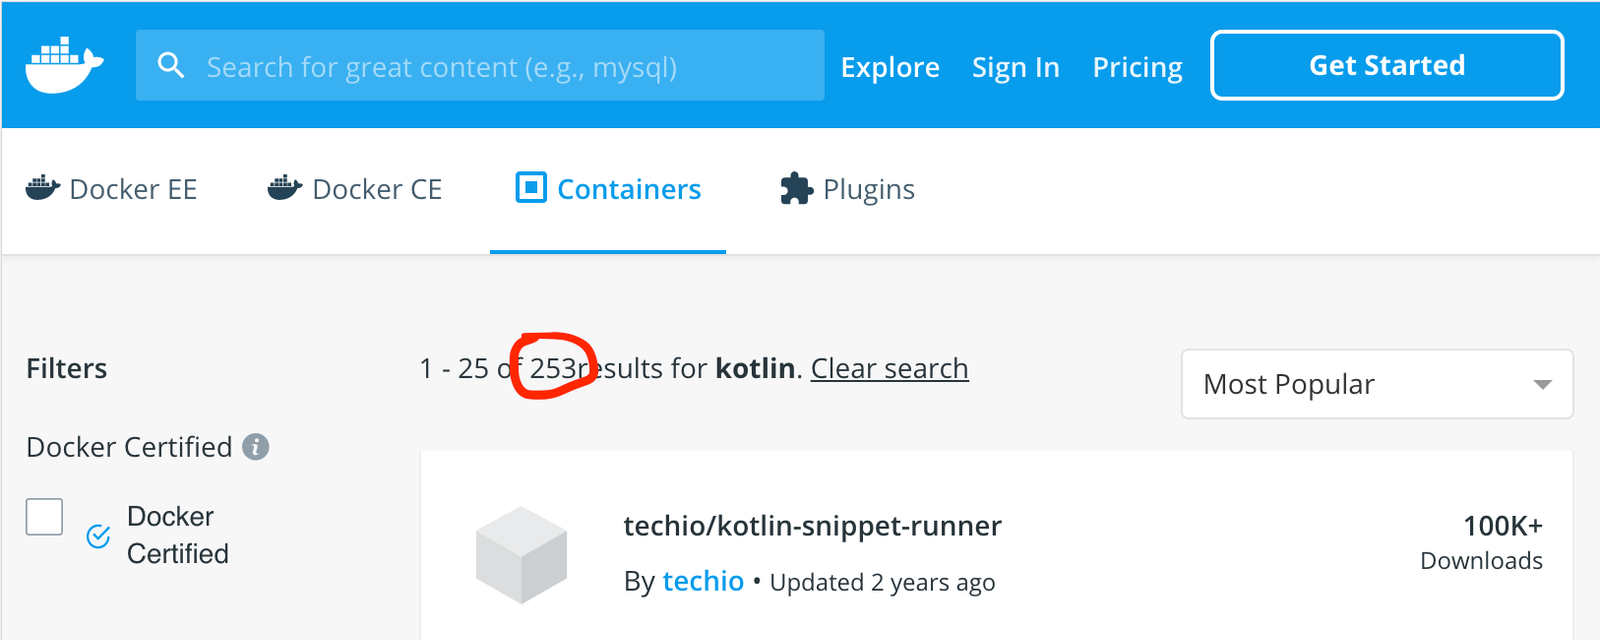Screen dimensions: 1600x640
Task: Click the search magnifier icon
Action: click(171, 65)
